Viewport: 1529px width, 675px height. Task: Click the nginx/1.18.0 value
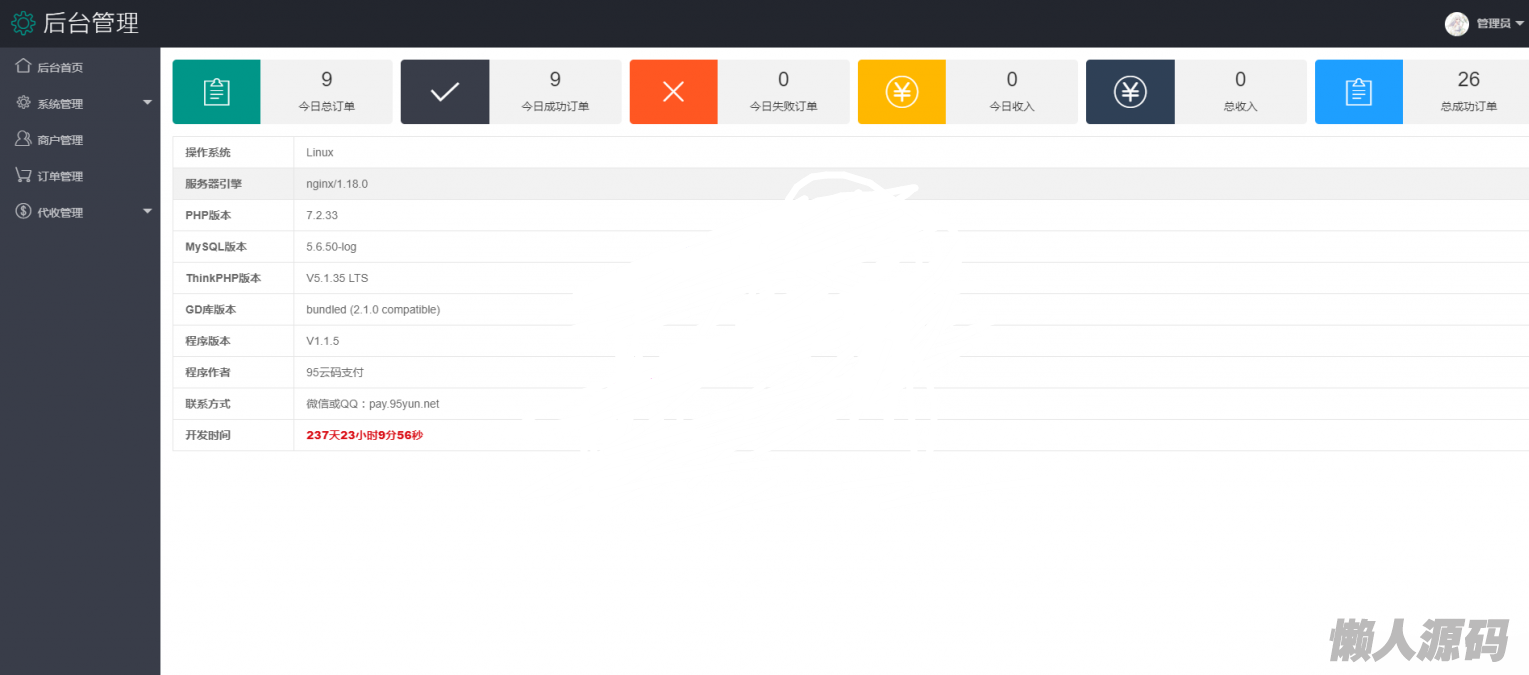point(337,184)
